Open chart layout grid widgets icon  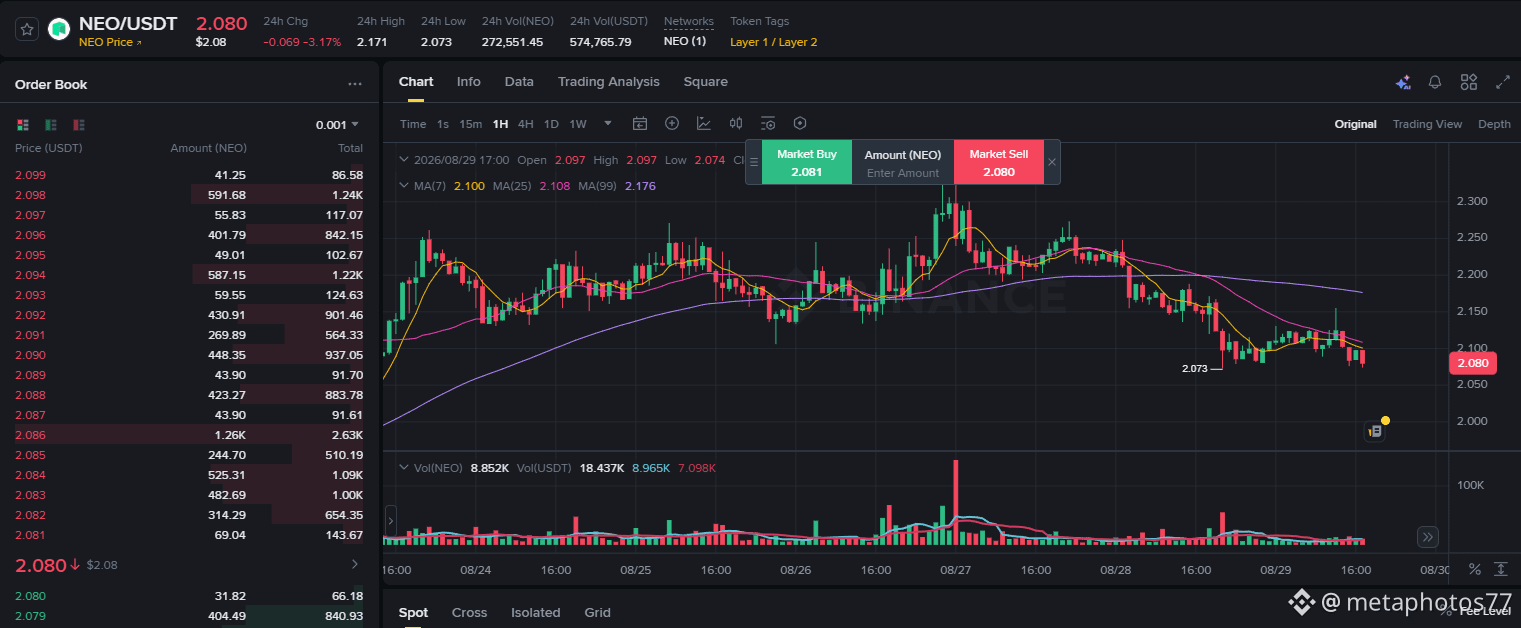[1469, 83]
